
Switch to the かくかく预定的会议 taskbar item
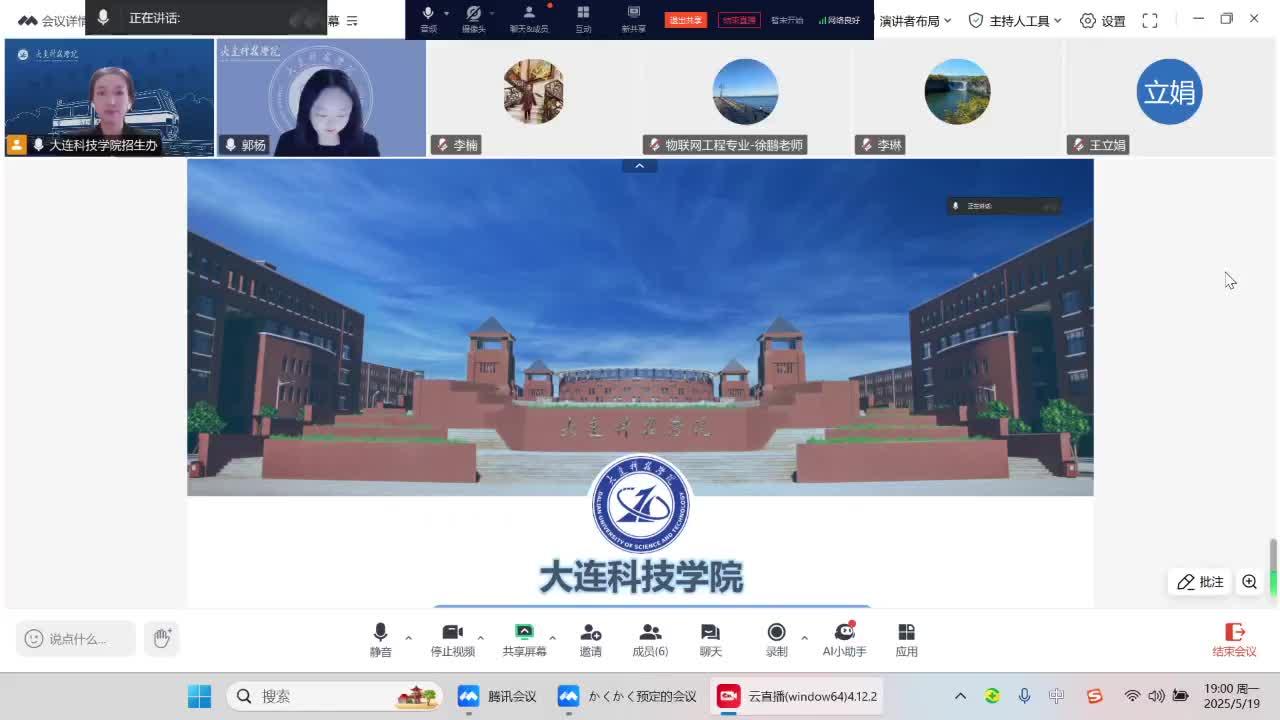coord(628,696)
